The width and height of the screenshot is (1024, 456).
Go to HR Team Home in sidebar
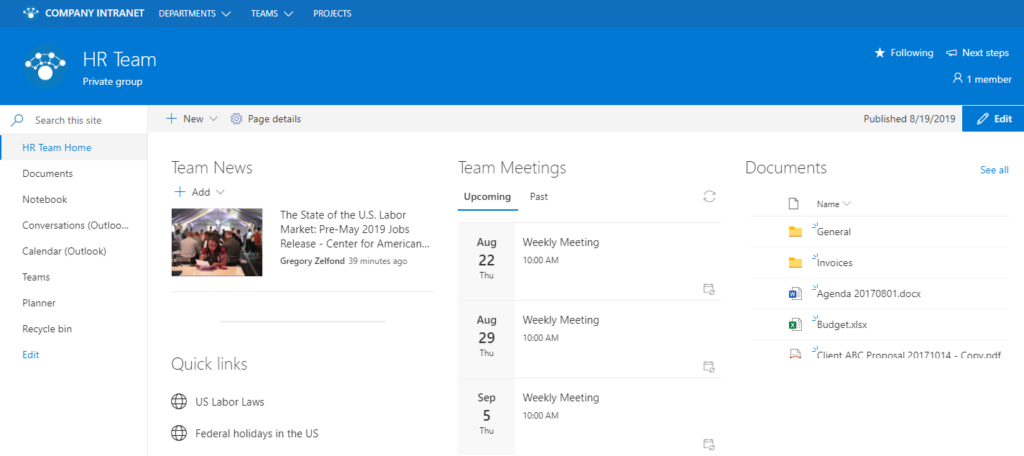(57, 148)
